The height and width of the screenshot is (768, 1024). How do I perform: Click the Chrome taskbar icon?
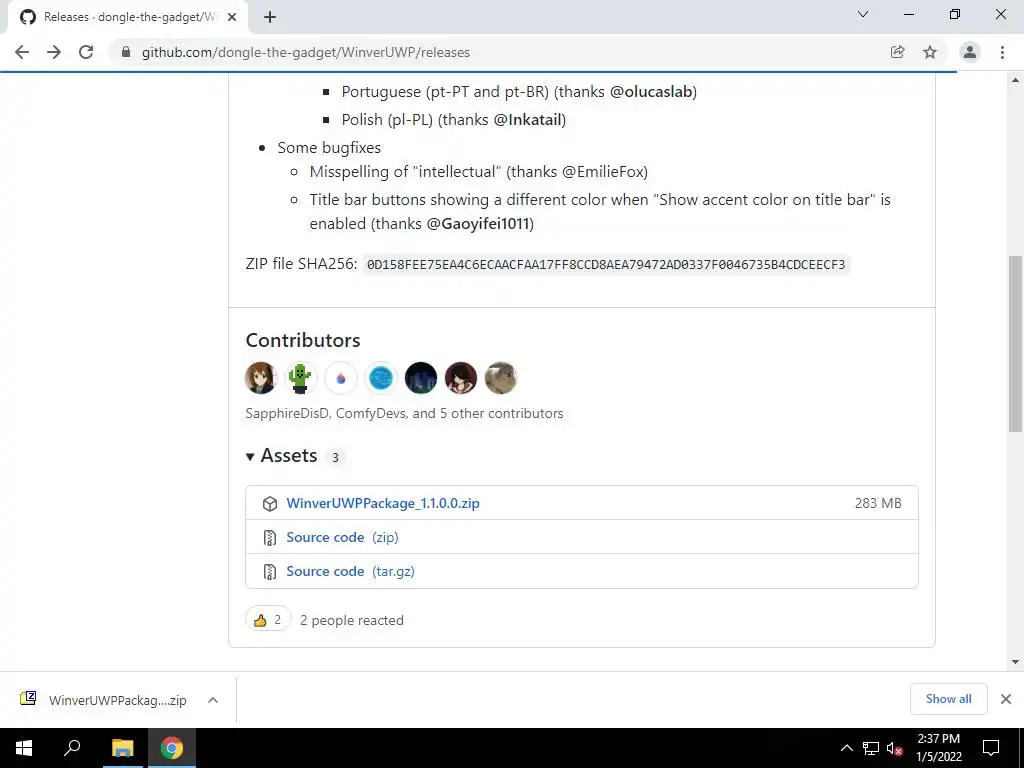click(172, 748)
